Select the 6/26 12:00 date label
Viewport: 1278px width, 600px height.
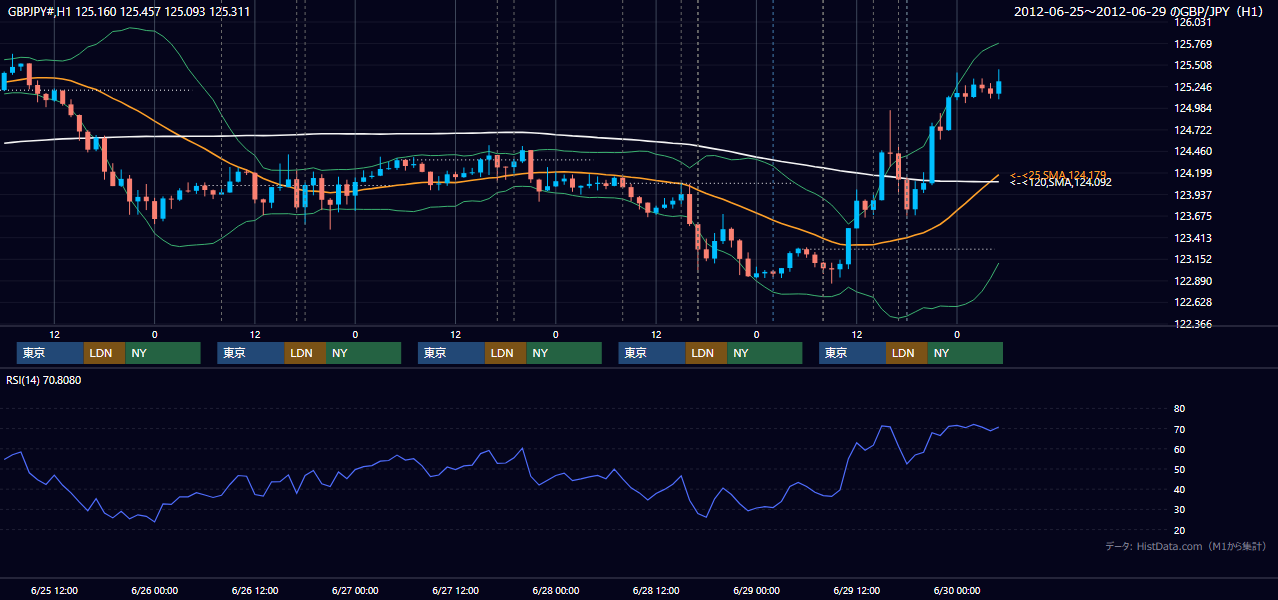(x=255, y=590)
